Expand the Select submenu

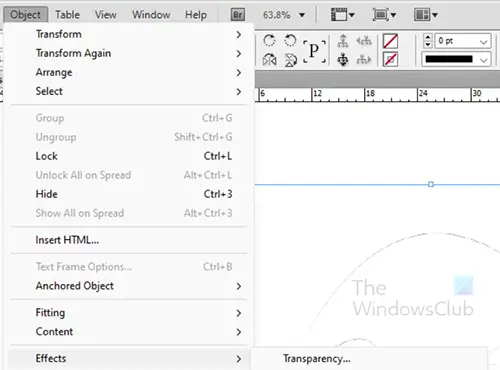pos(129,91)
